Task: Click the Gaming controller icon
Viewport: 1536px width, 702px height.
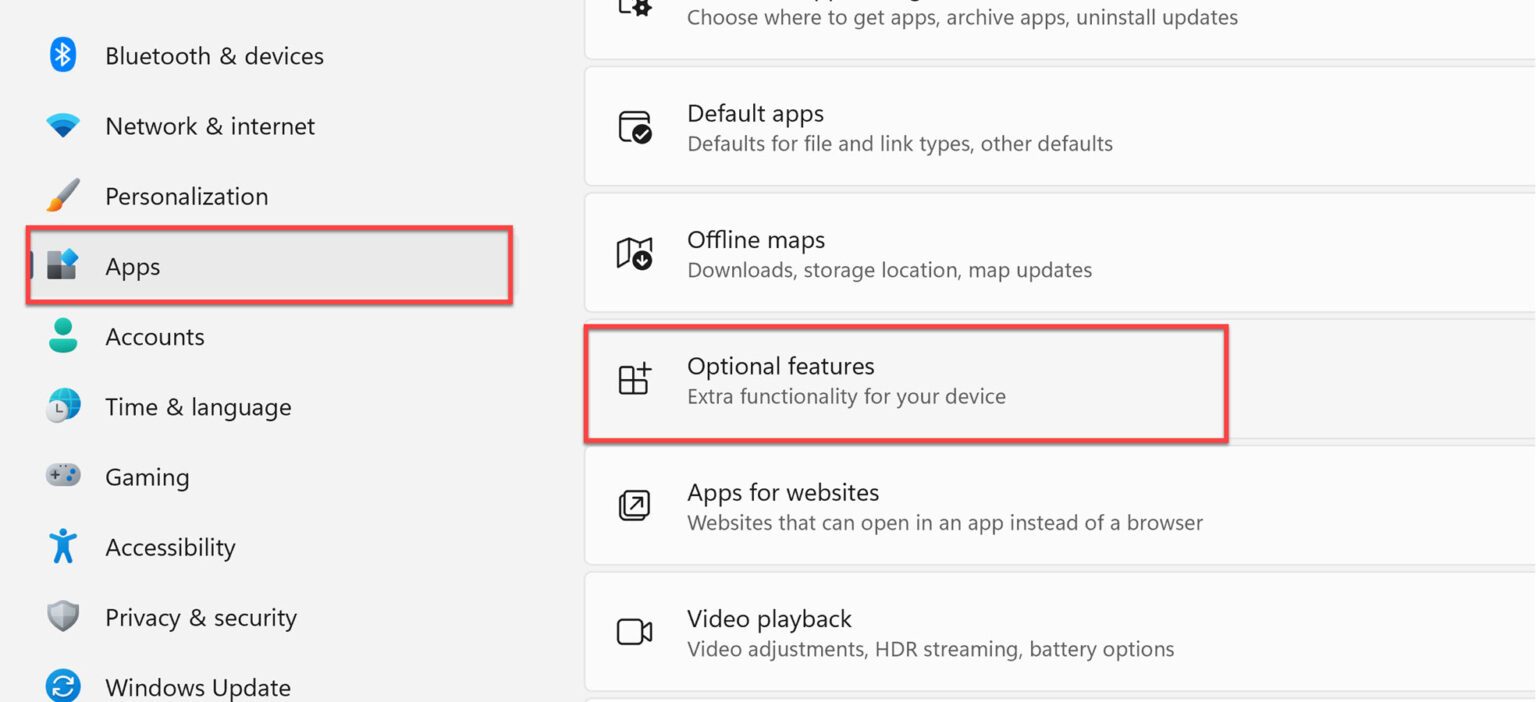Action: pyautogui.click(x=62, y=477)
